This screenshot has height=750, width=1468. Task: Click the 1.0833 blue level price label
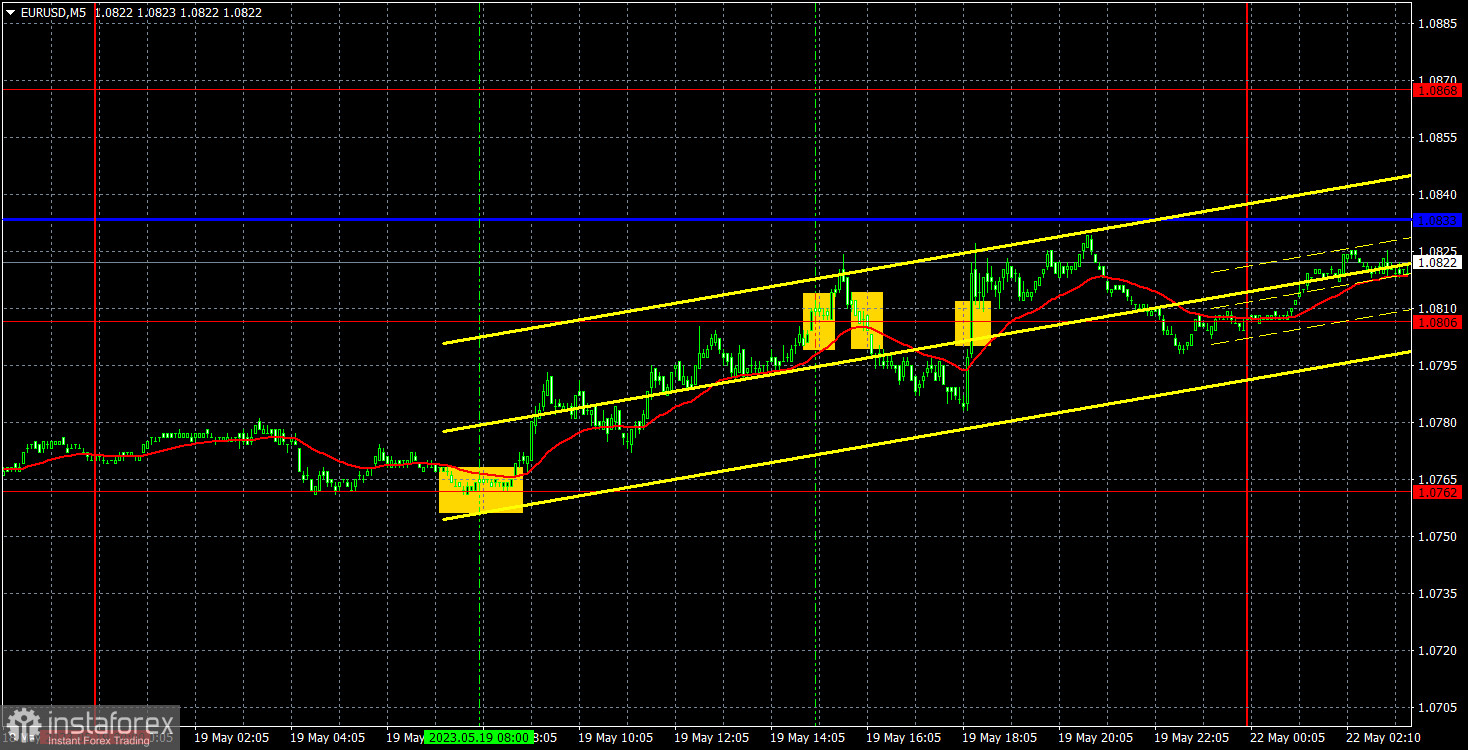[1439, 219]
